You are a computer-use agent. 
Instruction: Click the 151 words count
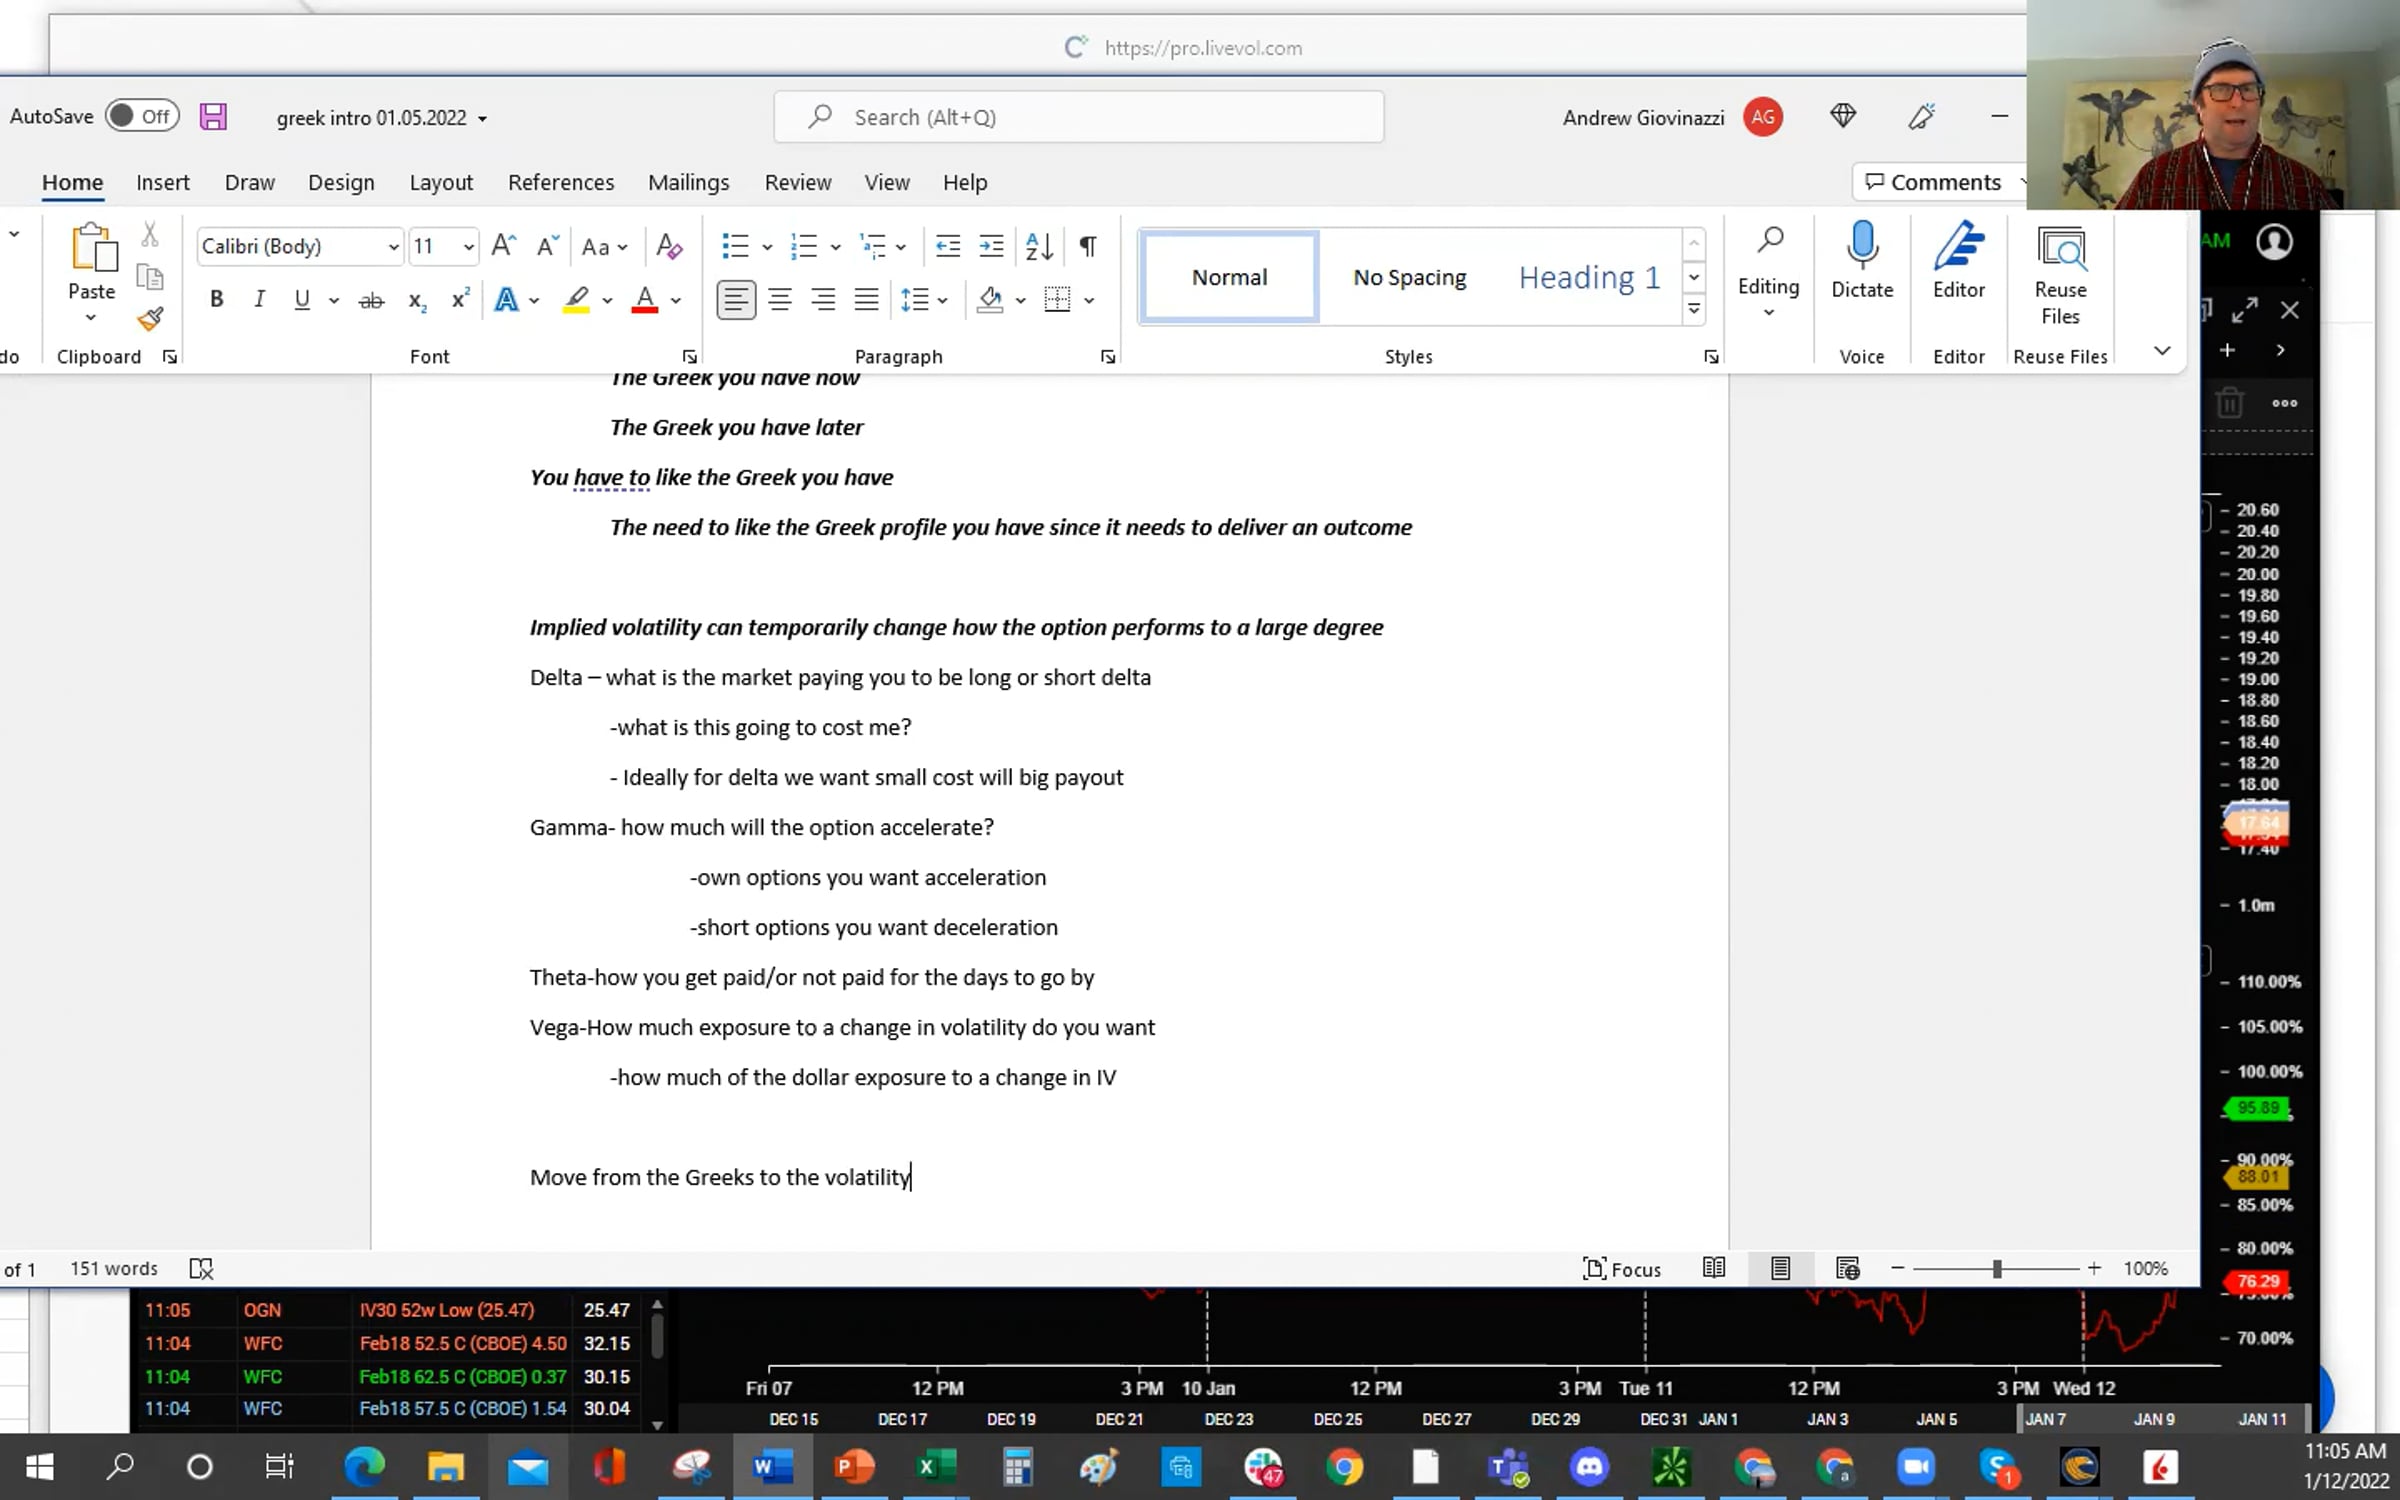[x=114, y=1269]
